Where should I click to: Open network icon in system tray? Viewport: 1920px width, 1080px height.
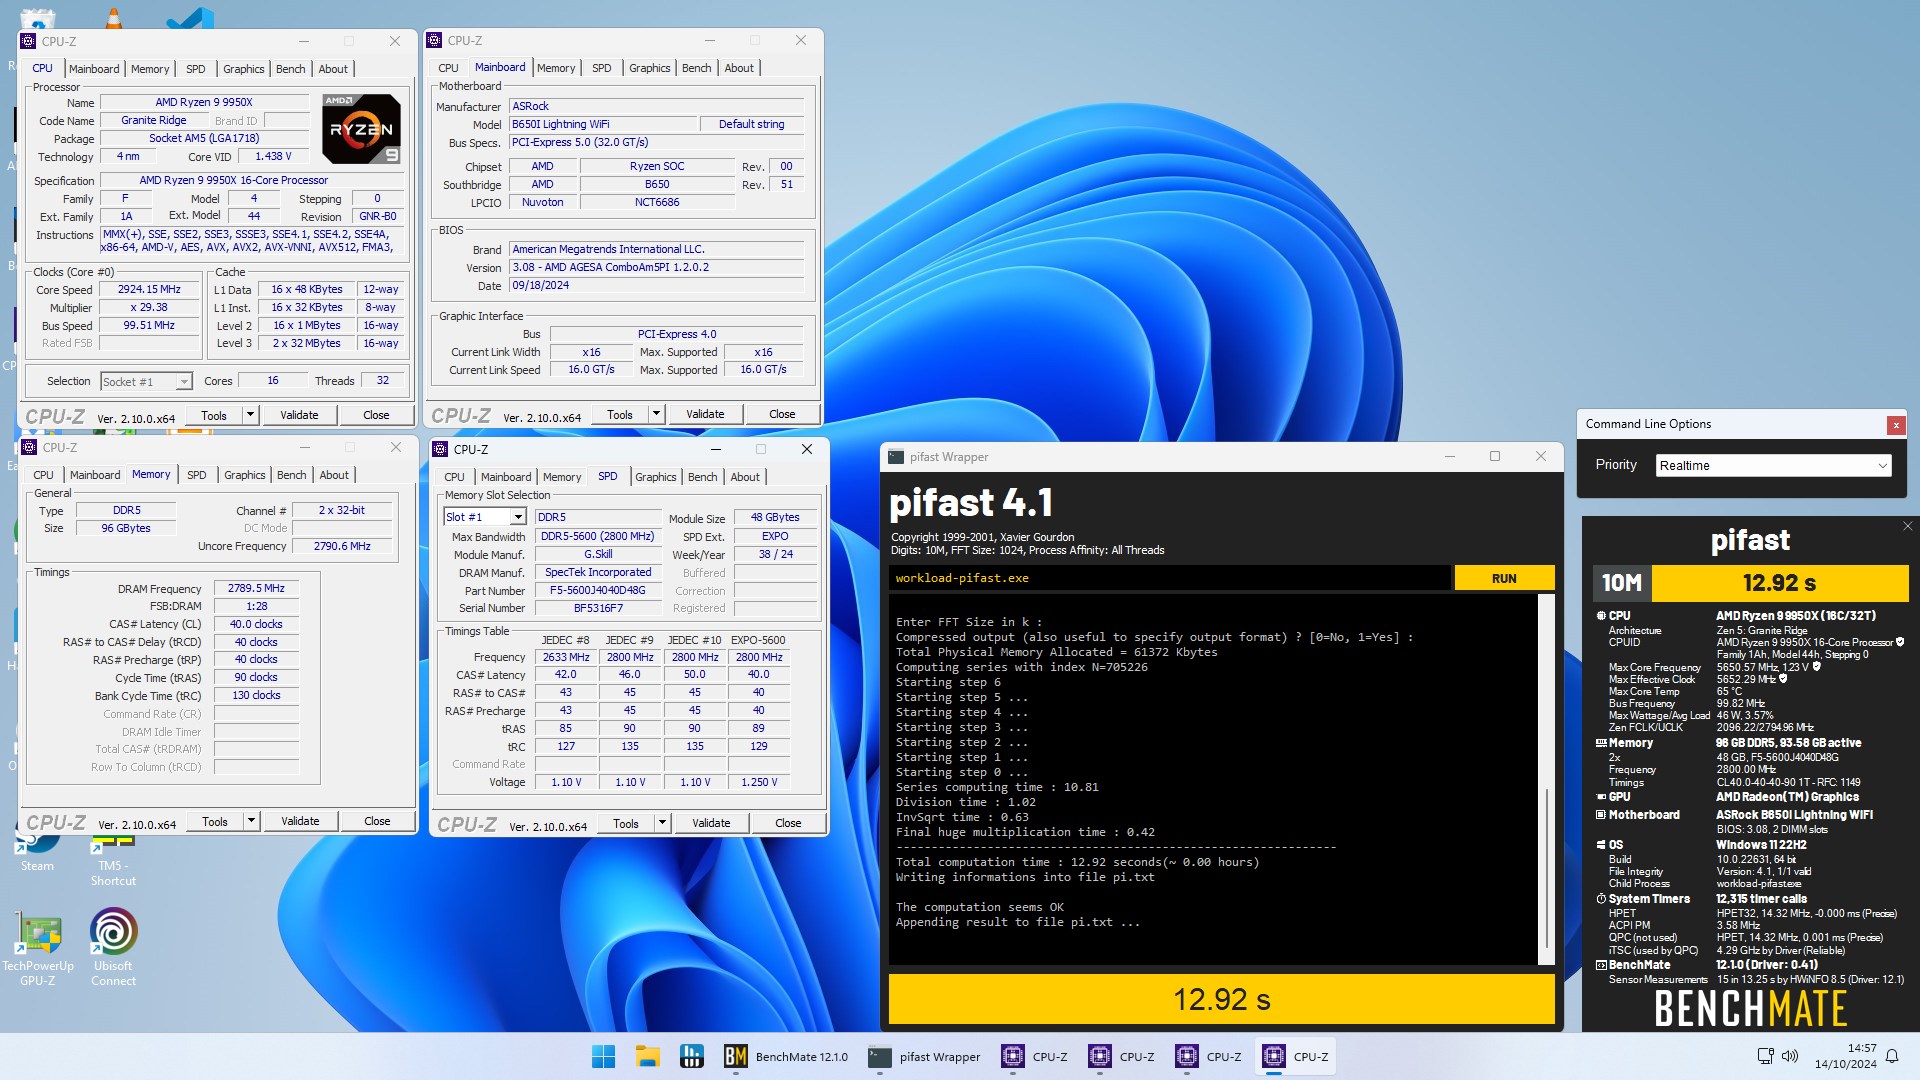coord(1765,1056)
